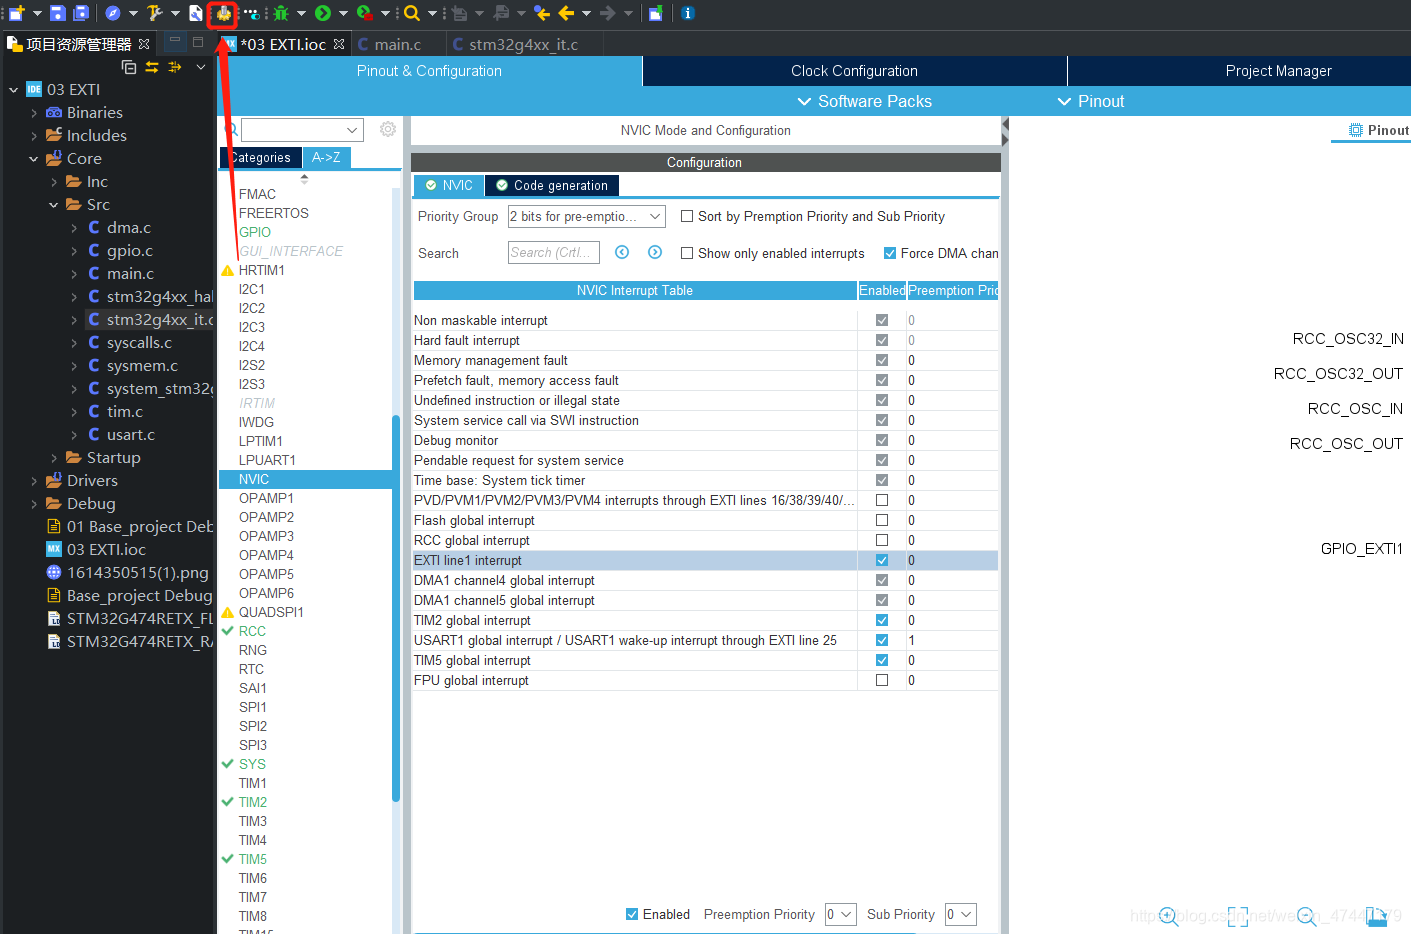Enable Sort by Premption Priority checkbox
The height and width of the screenshot is (934, 1411).
(x=687, y=216)
